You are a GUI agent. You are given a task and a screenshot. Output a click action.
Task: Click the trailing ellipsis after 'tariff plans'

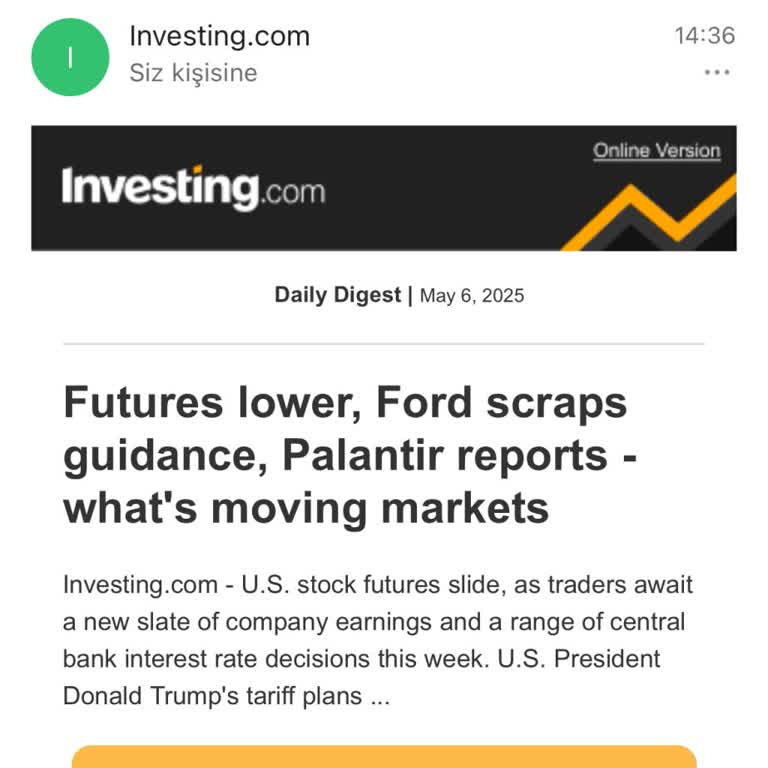coord(380,697)
